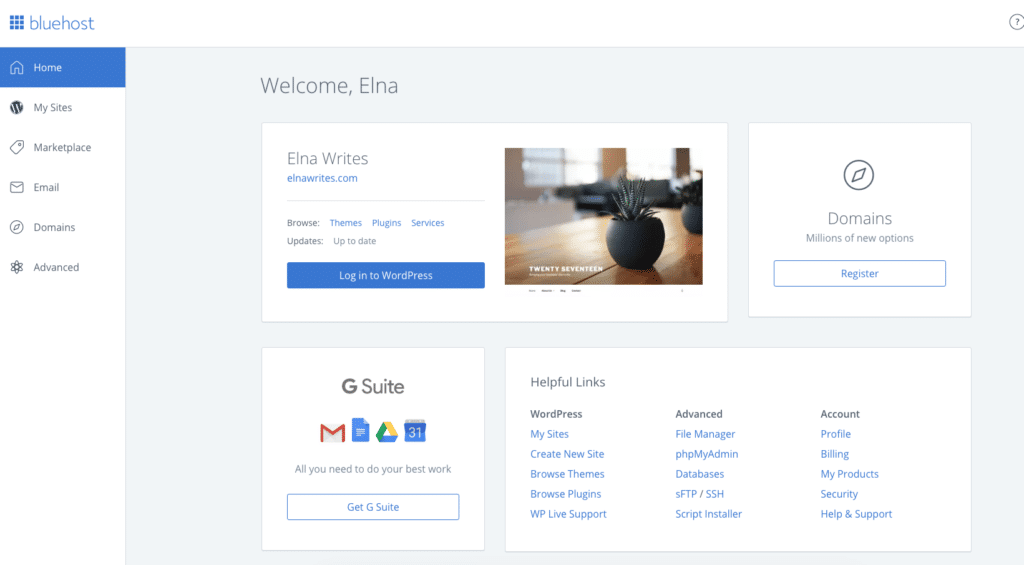Open Browse Themes in Helpful Links
The image size is (1024, 565).
(x=567, y=474)
